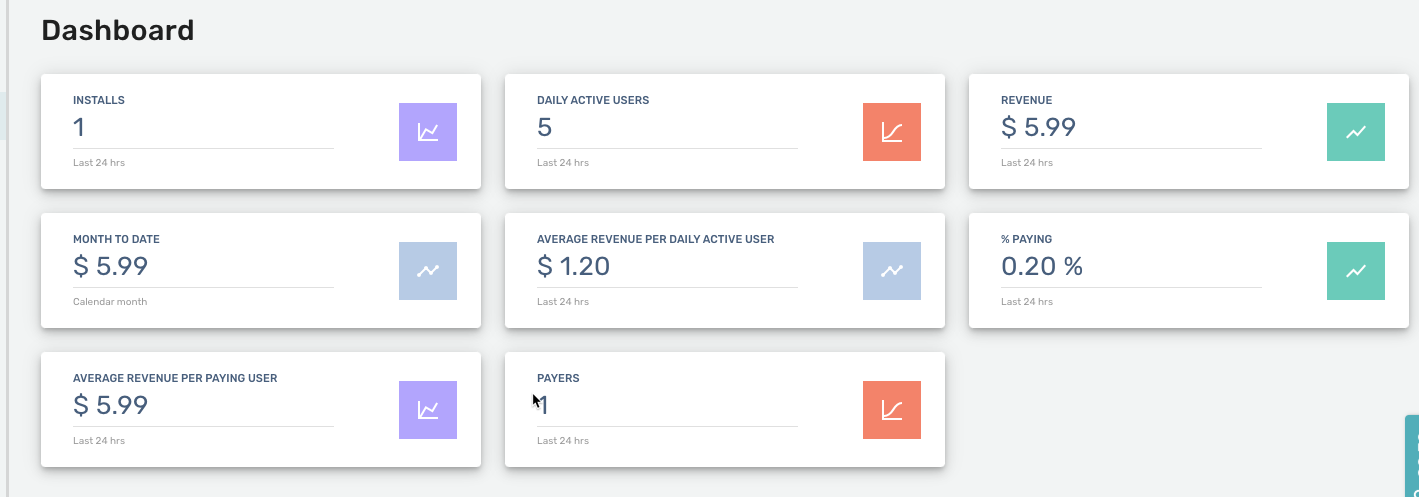Viewport: 1419px width, 497px height.
Task: Click the Calendar month caption text
Action: (110, 301)
